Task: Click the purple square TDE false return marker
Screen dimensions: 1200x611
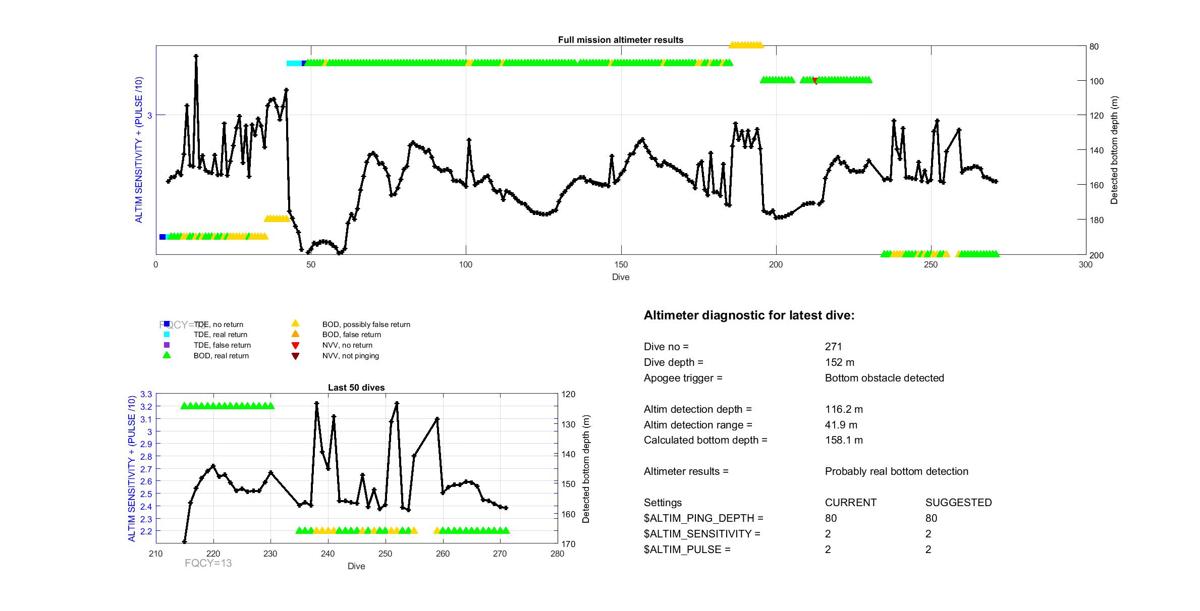Action: coord(167,345)
